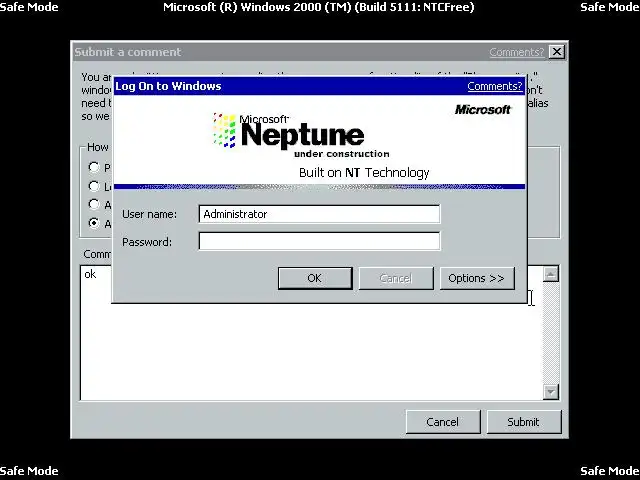Click Cancel in Submit a comment window
The image size is (640, 480).
(x=443, y=422)
